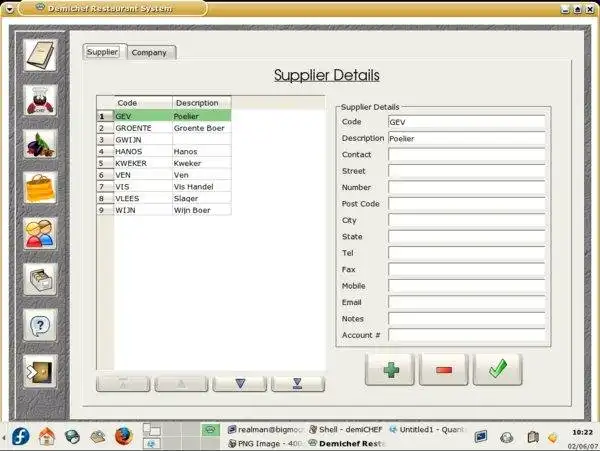Switch to the Supplier tab
The height and width of the screenshot is (451, 600).
coord(102,52)
